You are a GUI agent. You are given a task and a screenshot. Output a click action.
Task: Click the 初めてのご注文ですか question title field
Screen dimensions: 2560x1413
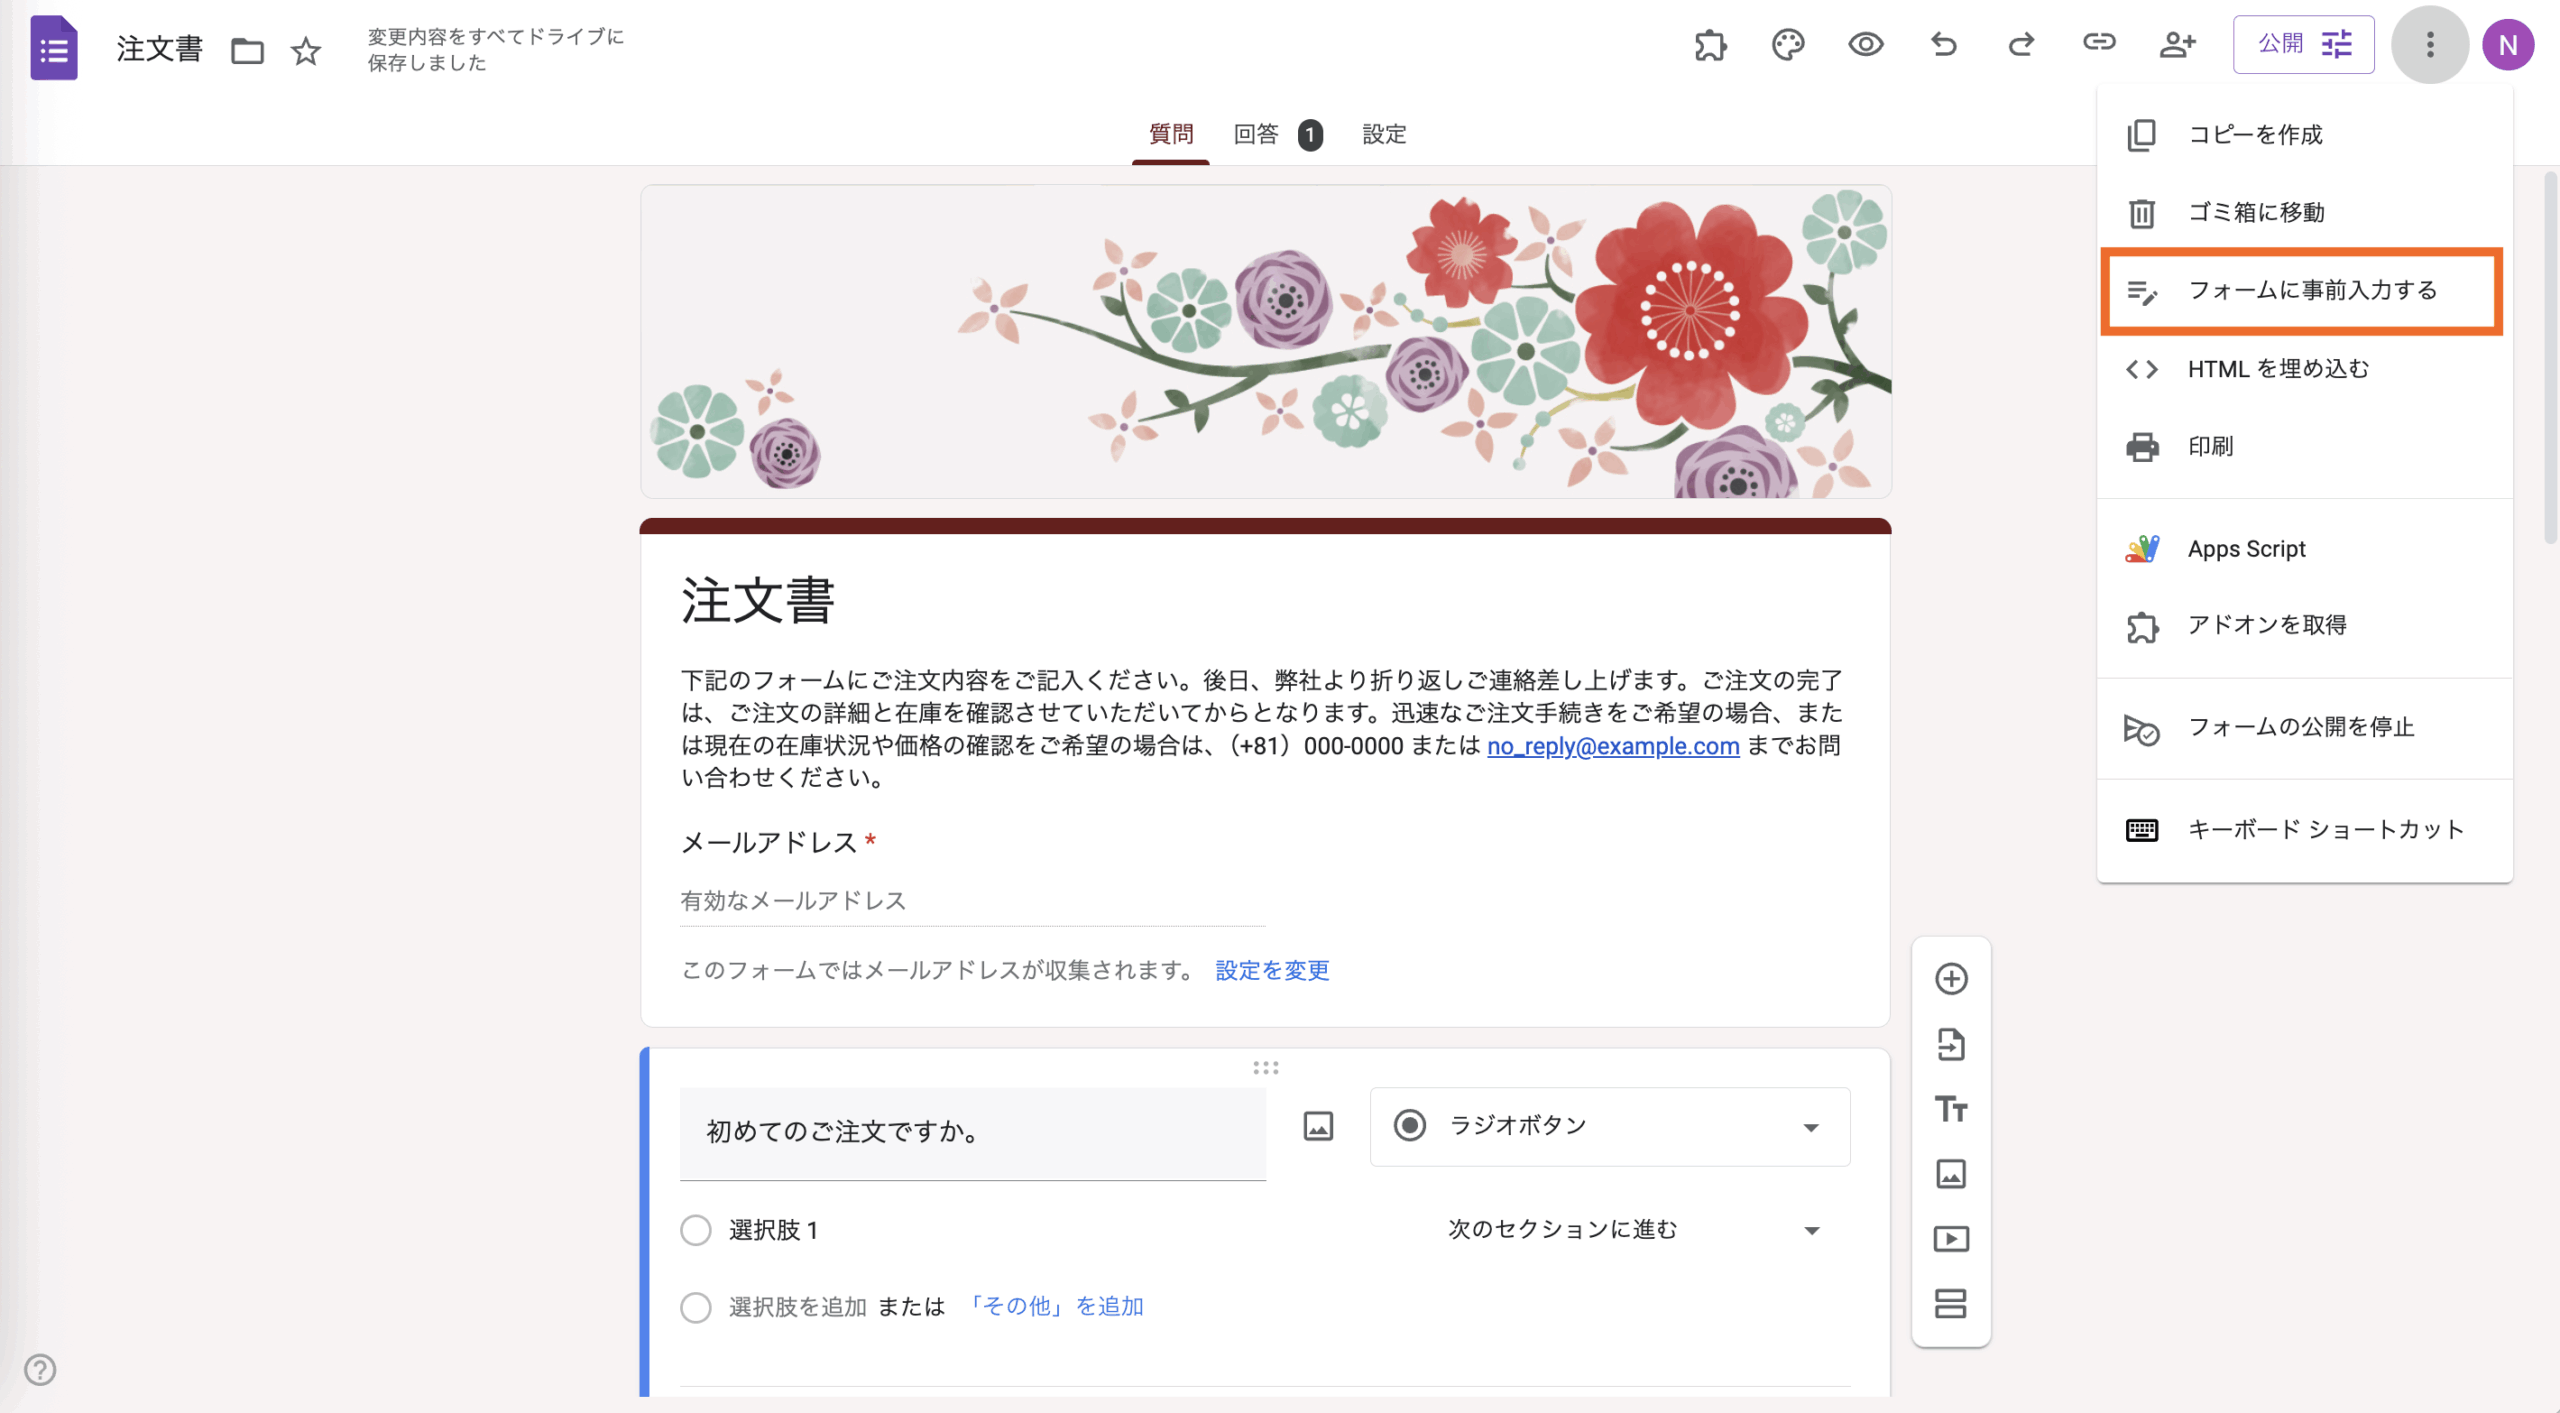tap(972, 1132)
